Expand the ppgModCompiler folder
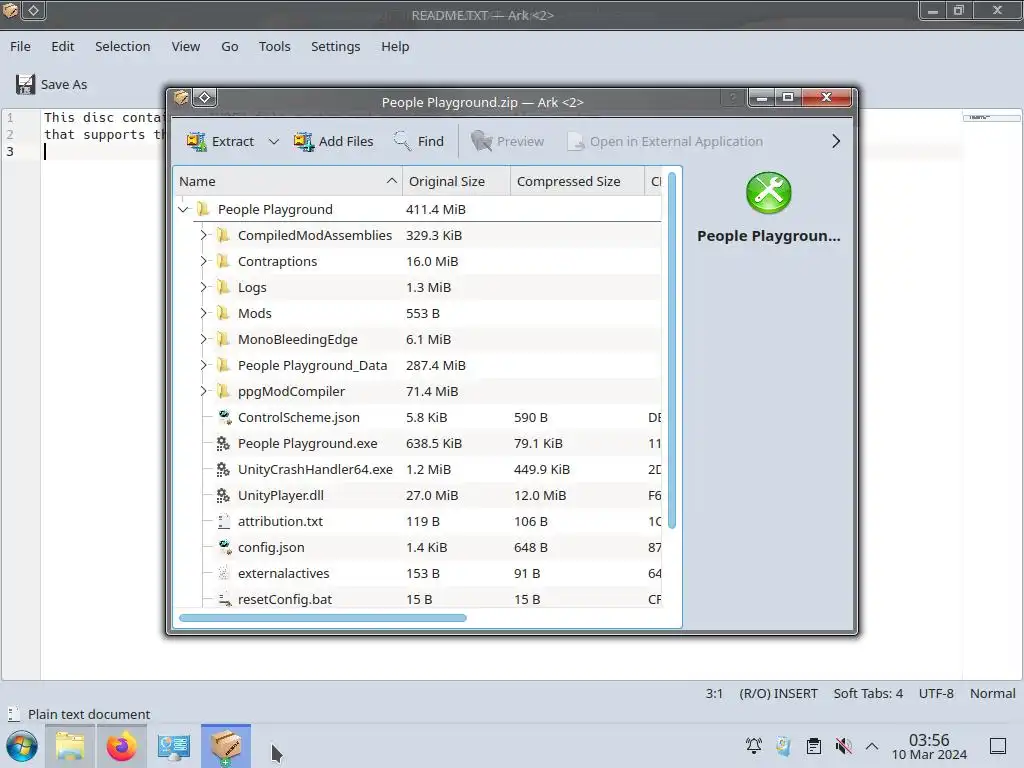This screenshot has height=768, width=1024. coord(203,391)
